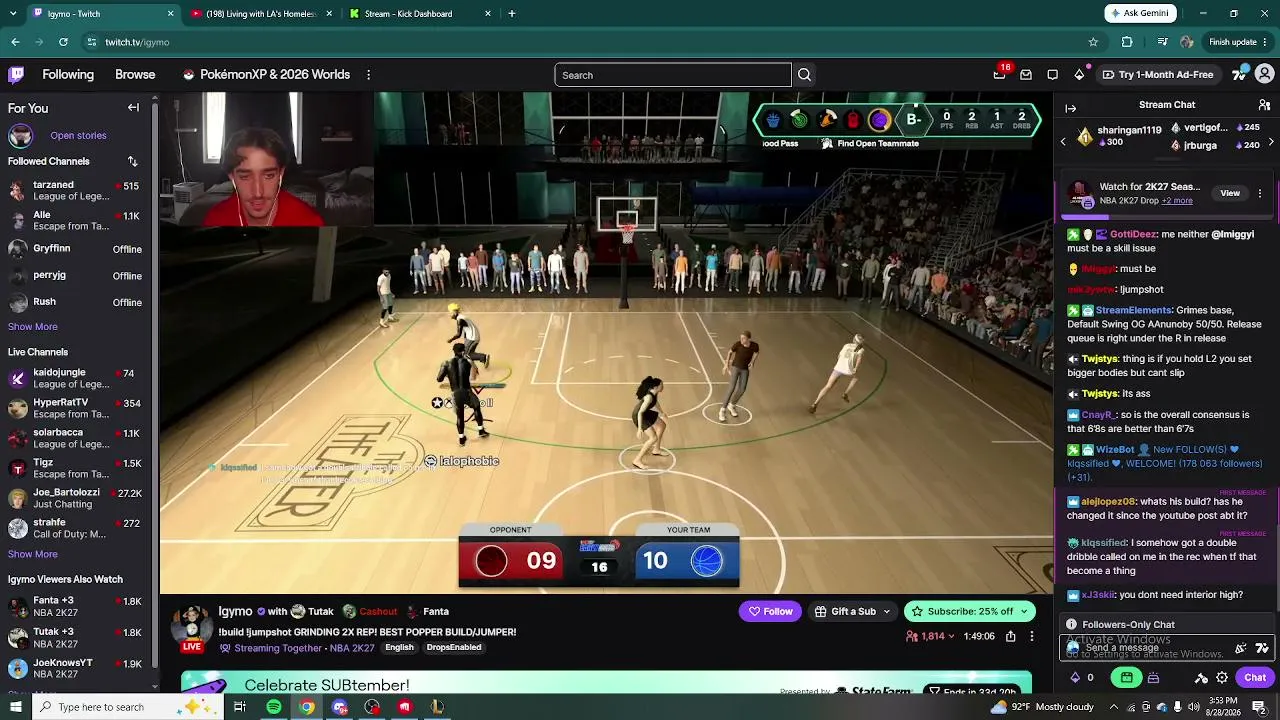Open the green Drops campaign button

(1127, 678)
